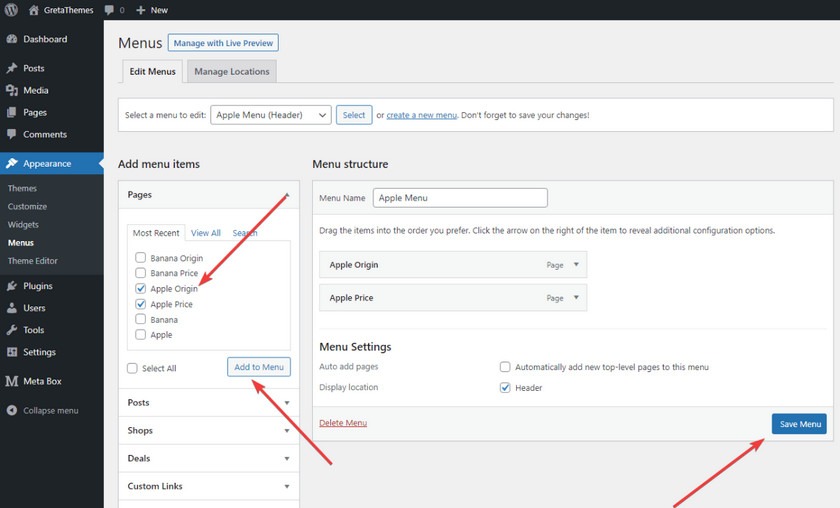Uncheck the Apple Price checkbox
Image resolution: width=840 pixels, height=508 pixels.
tap(140, 304)
